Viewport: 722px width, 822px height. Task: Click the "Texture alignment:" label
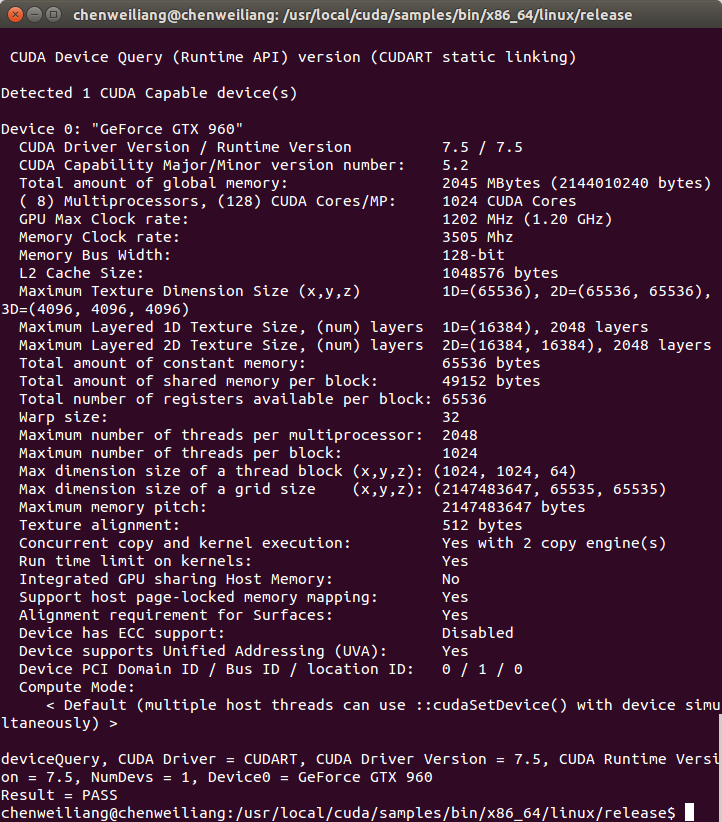point(99,525)
